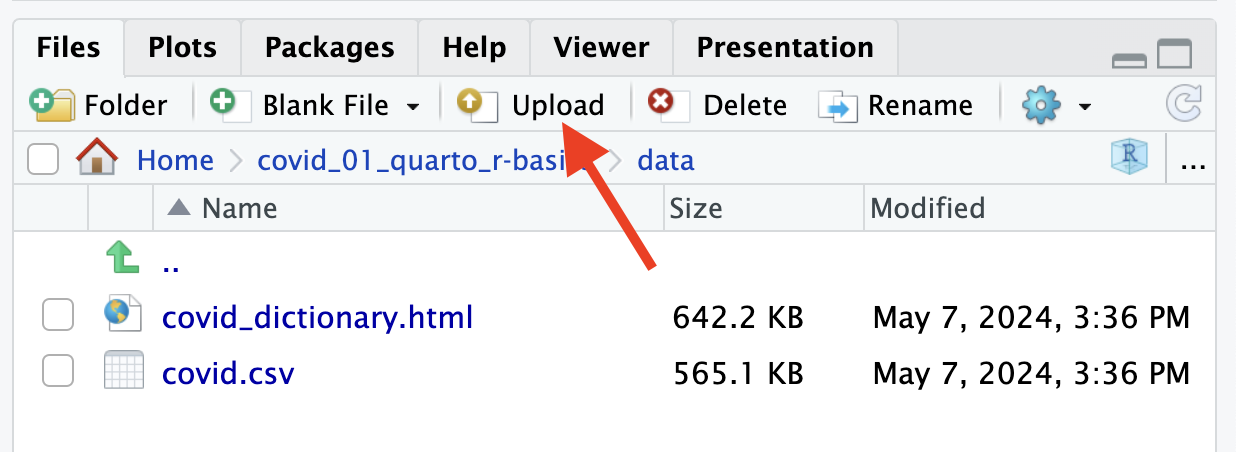This screenshot has height=452, width=1236.
Task: Open the gear More options menu
Action: [x=1041, y=105]
